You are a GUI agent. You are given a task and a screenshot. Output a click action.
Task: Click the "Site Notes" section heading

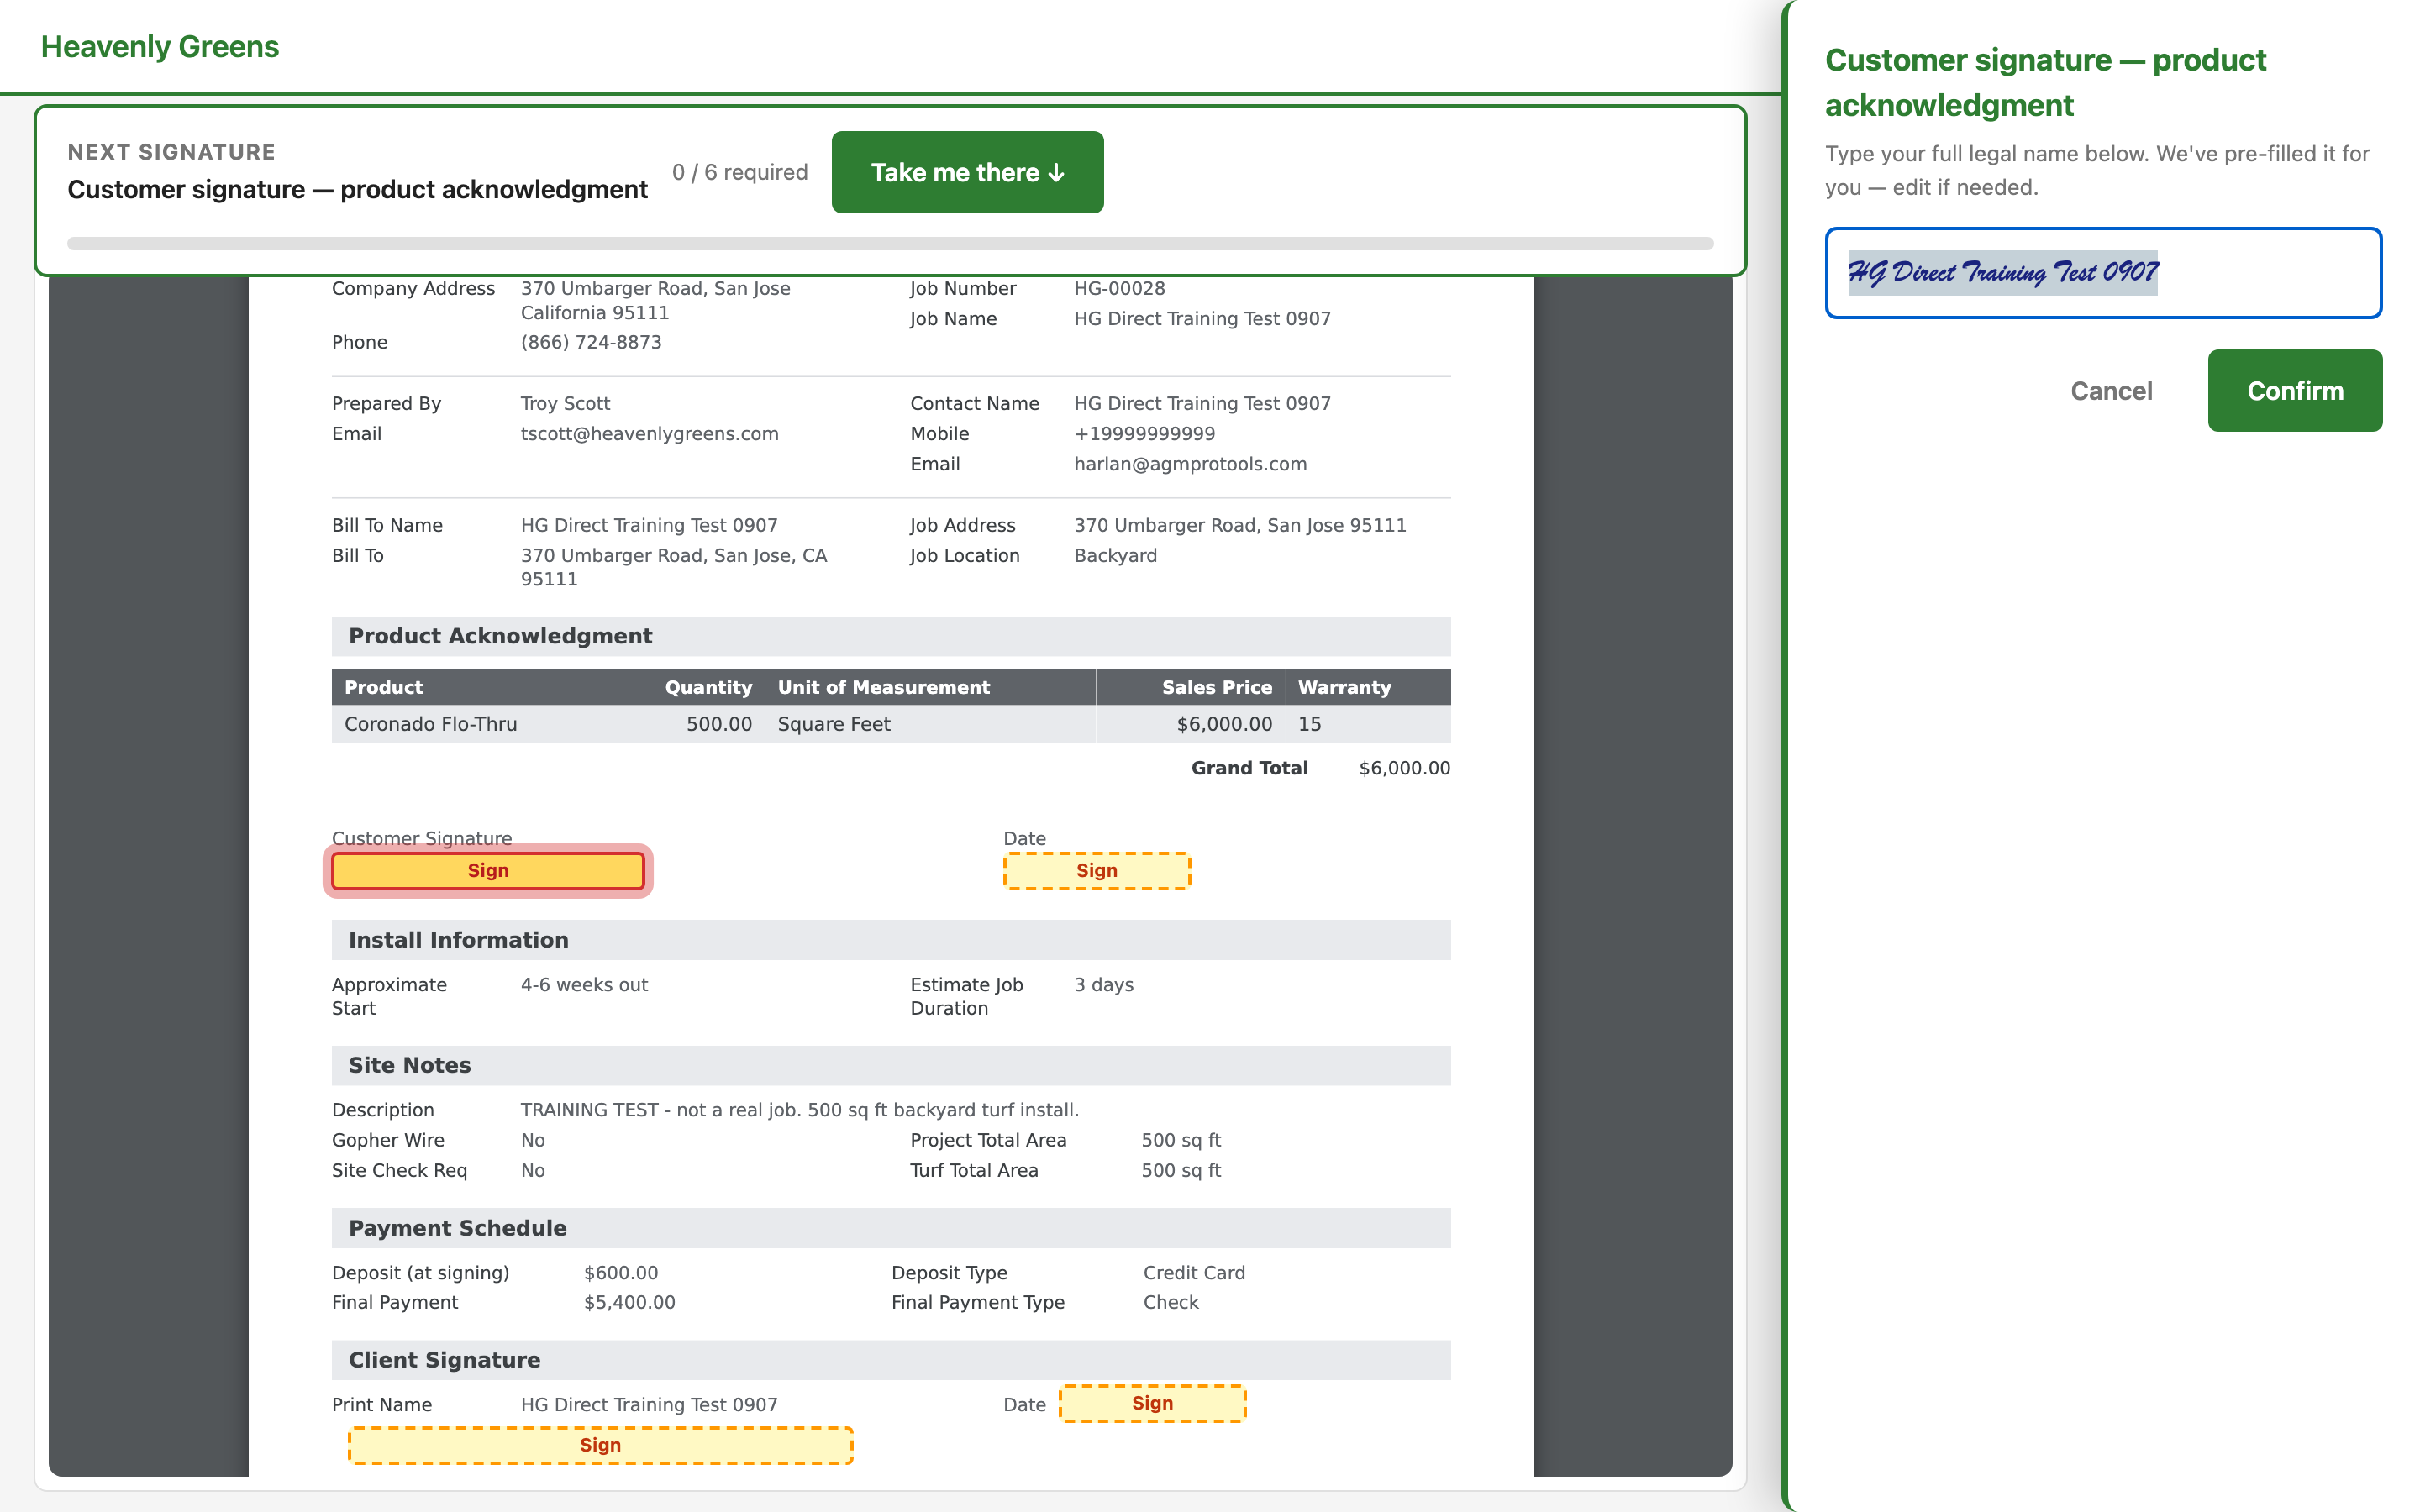tap(409, 1065)
